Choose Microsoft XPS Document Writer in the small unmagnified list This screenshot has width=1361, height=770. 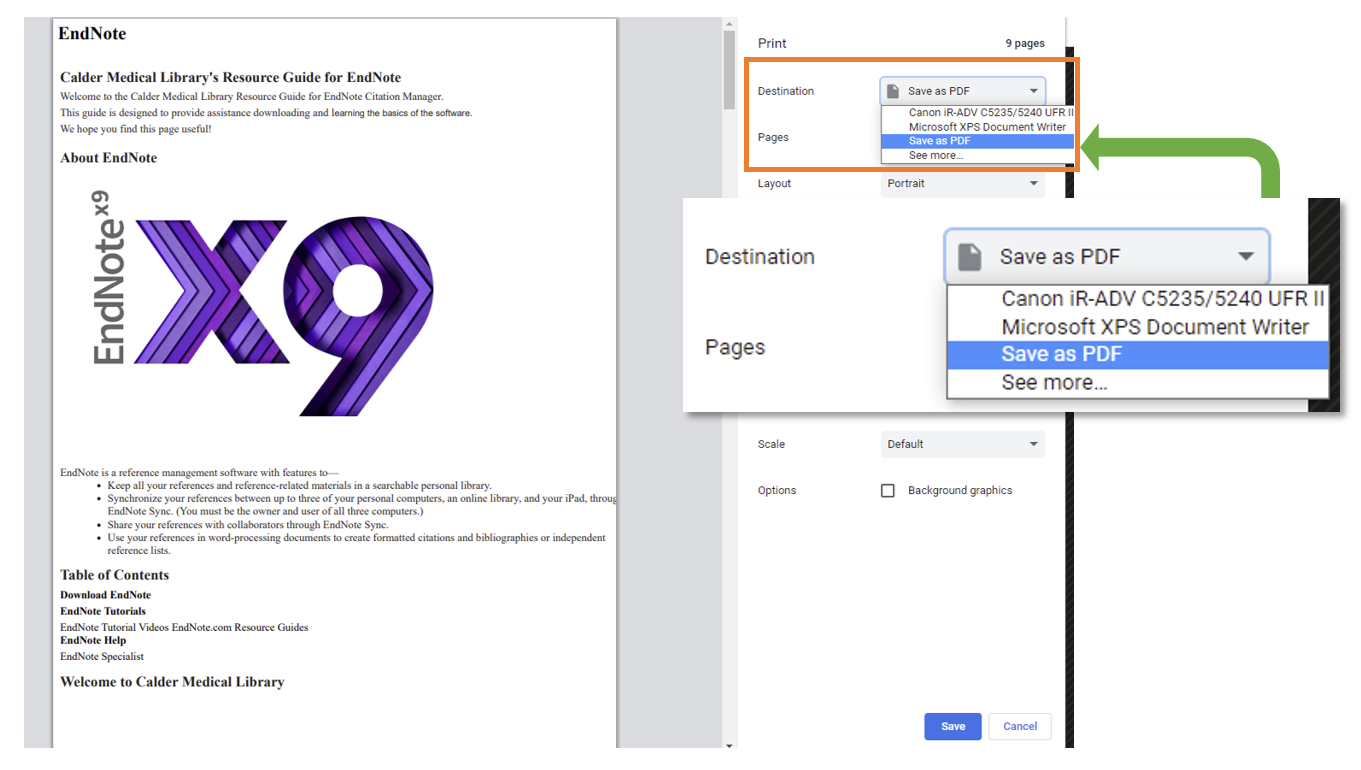pyautogui.click(x=978, y=127)
